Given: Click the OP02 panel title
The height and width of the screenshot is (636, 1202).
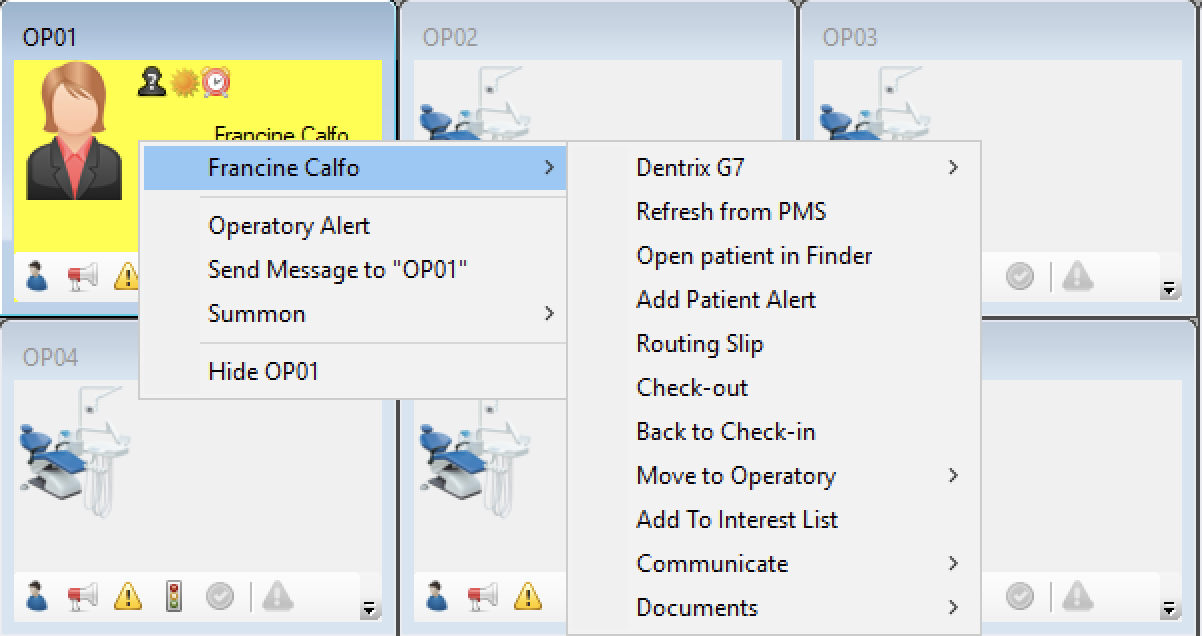Looking at the screenshot, I should point(450,38).
